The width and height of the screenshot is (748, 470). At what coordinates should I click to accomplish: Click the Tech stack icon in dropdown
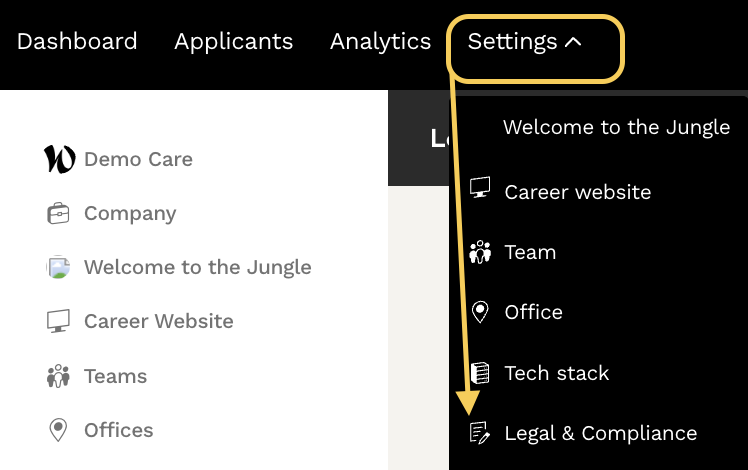point(480,373)
